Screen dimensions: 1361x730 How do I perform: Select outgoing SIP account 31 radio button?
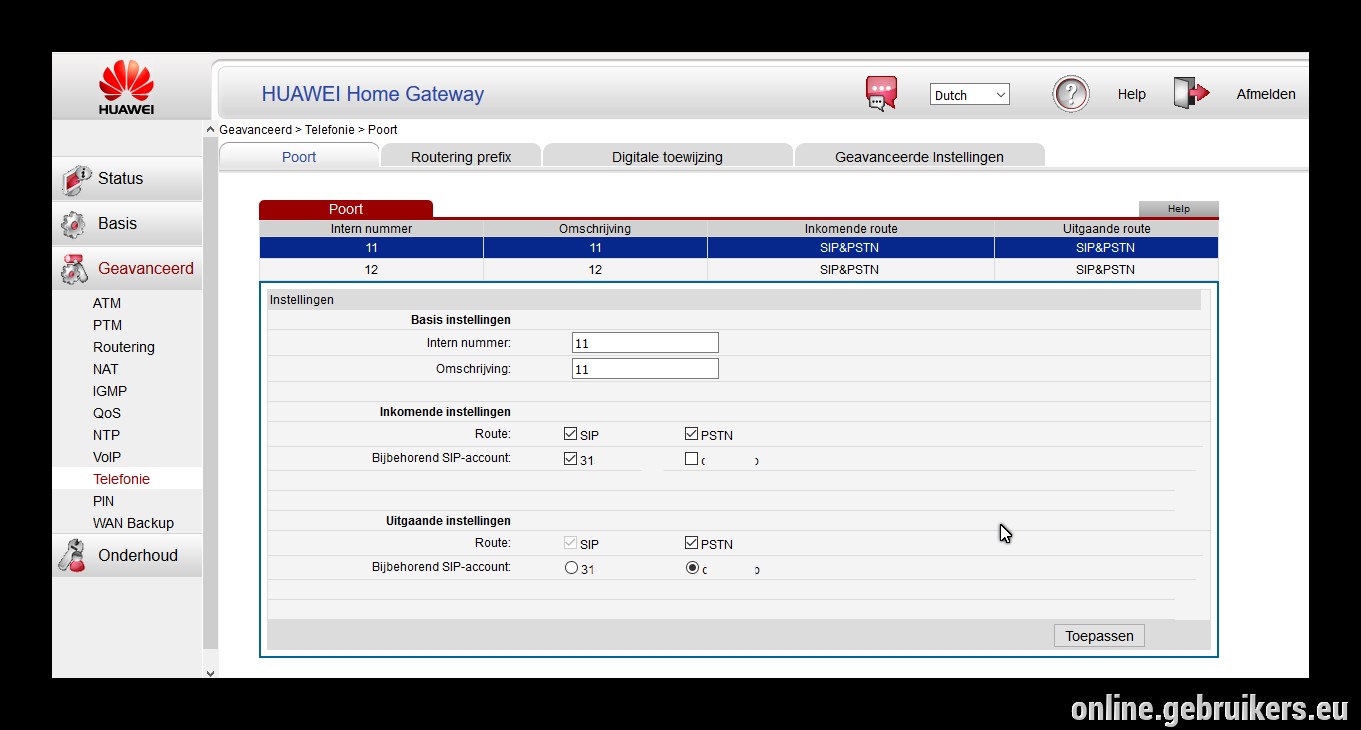[571, 568]
